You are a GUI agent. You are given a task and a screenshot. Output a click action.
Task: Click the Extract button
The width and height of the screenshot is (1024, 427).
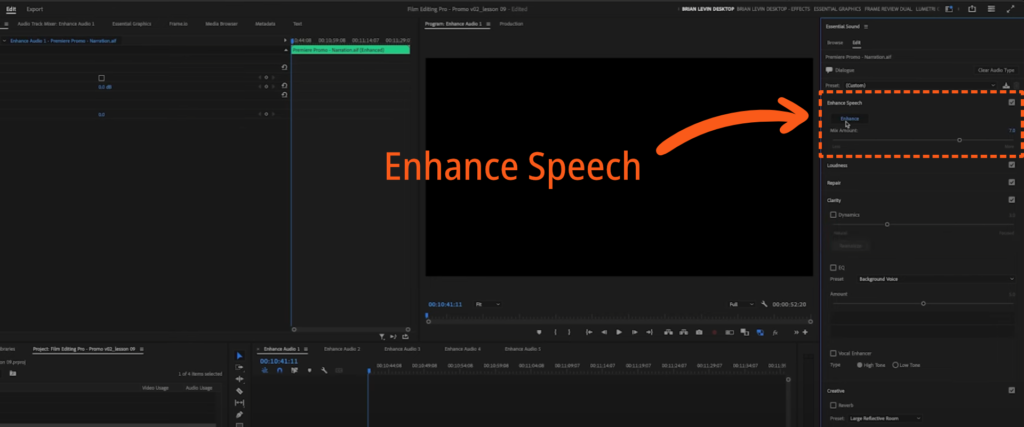683,332
